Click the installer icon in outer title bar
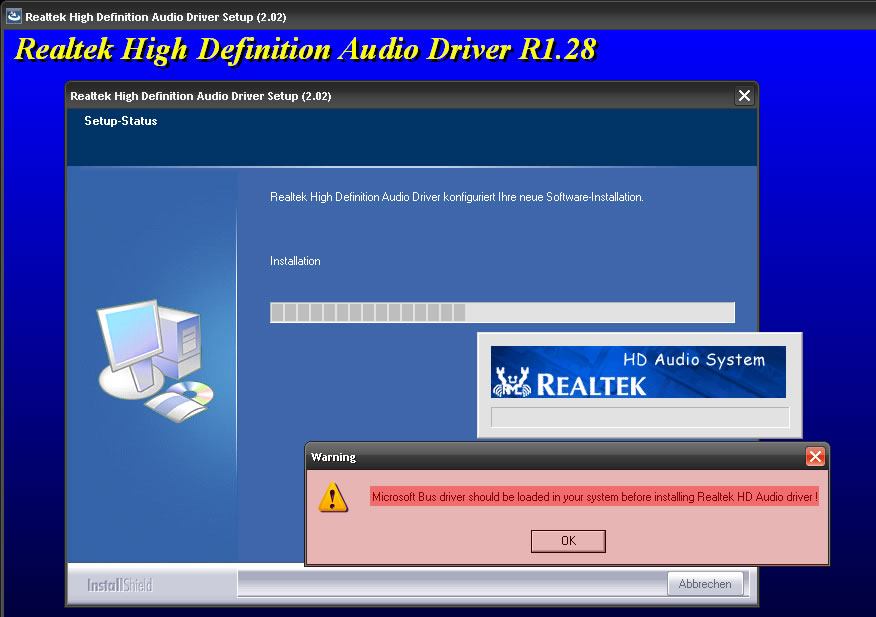This screenshot has width=876, height=617. tap(13, 16)
